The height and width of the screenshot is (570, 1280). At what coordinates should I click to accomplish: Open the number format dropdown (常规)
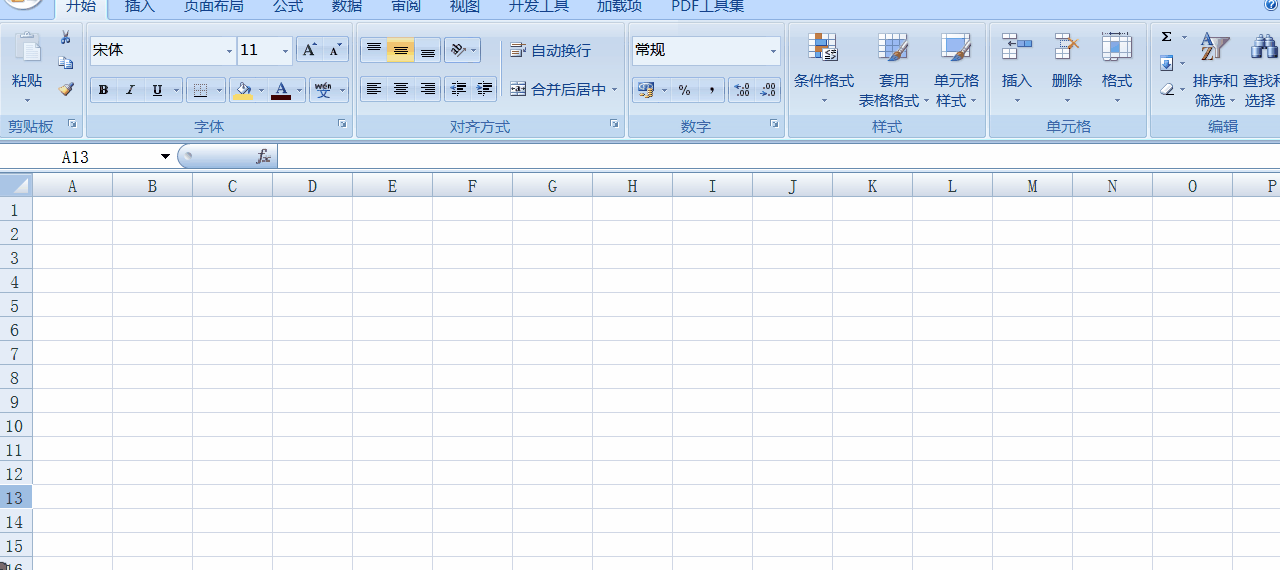(773, 51)
